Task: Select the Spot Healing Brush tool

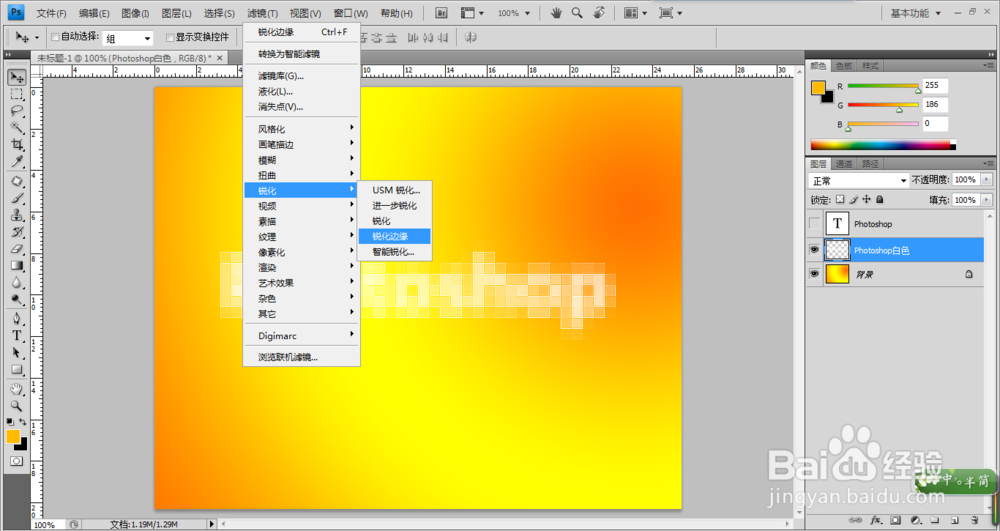Action: [17, 182]
